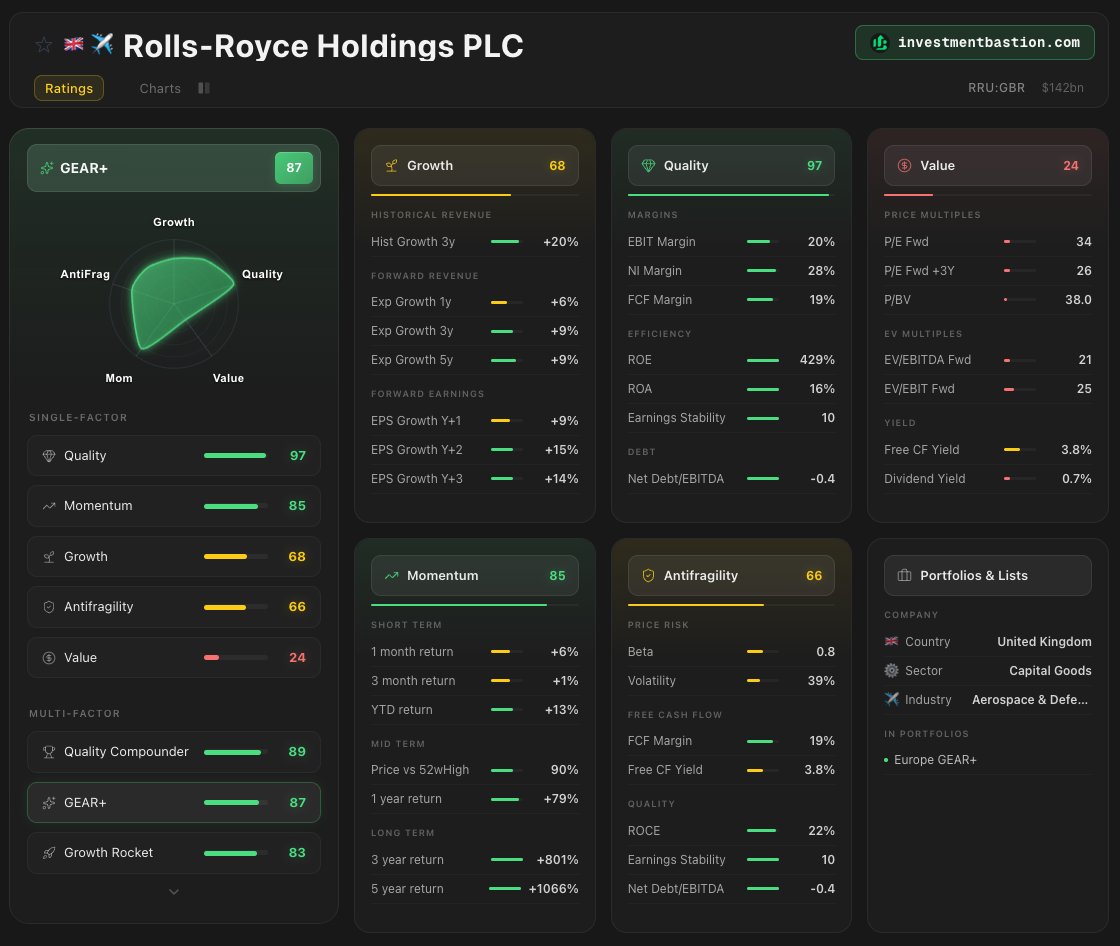
Task: Click the sprout icon in the Growth factor row
Action: click(49, 557)
